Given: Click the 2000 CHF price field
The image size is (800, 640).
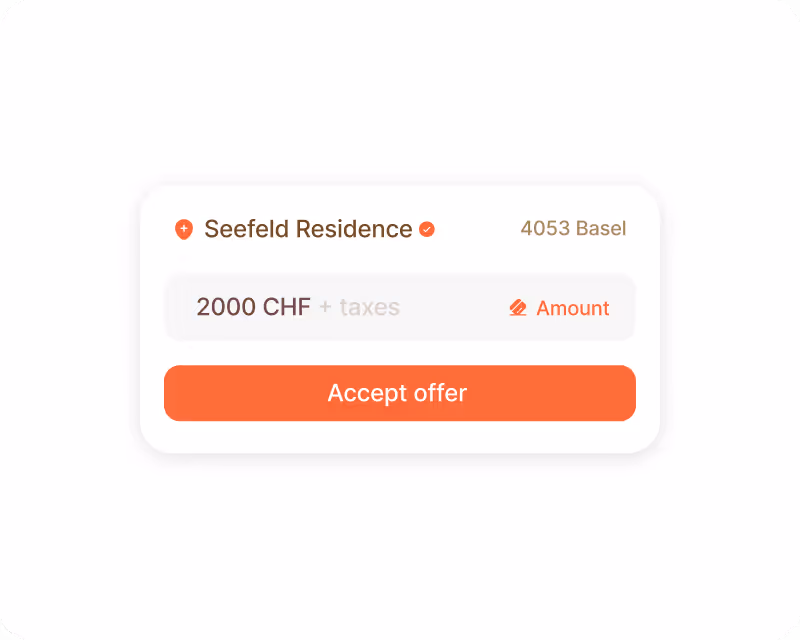Looking at the screenshot, I should click(x=253, y=307).
